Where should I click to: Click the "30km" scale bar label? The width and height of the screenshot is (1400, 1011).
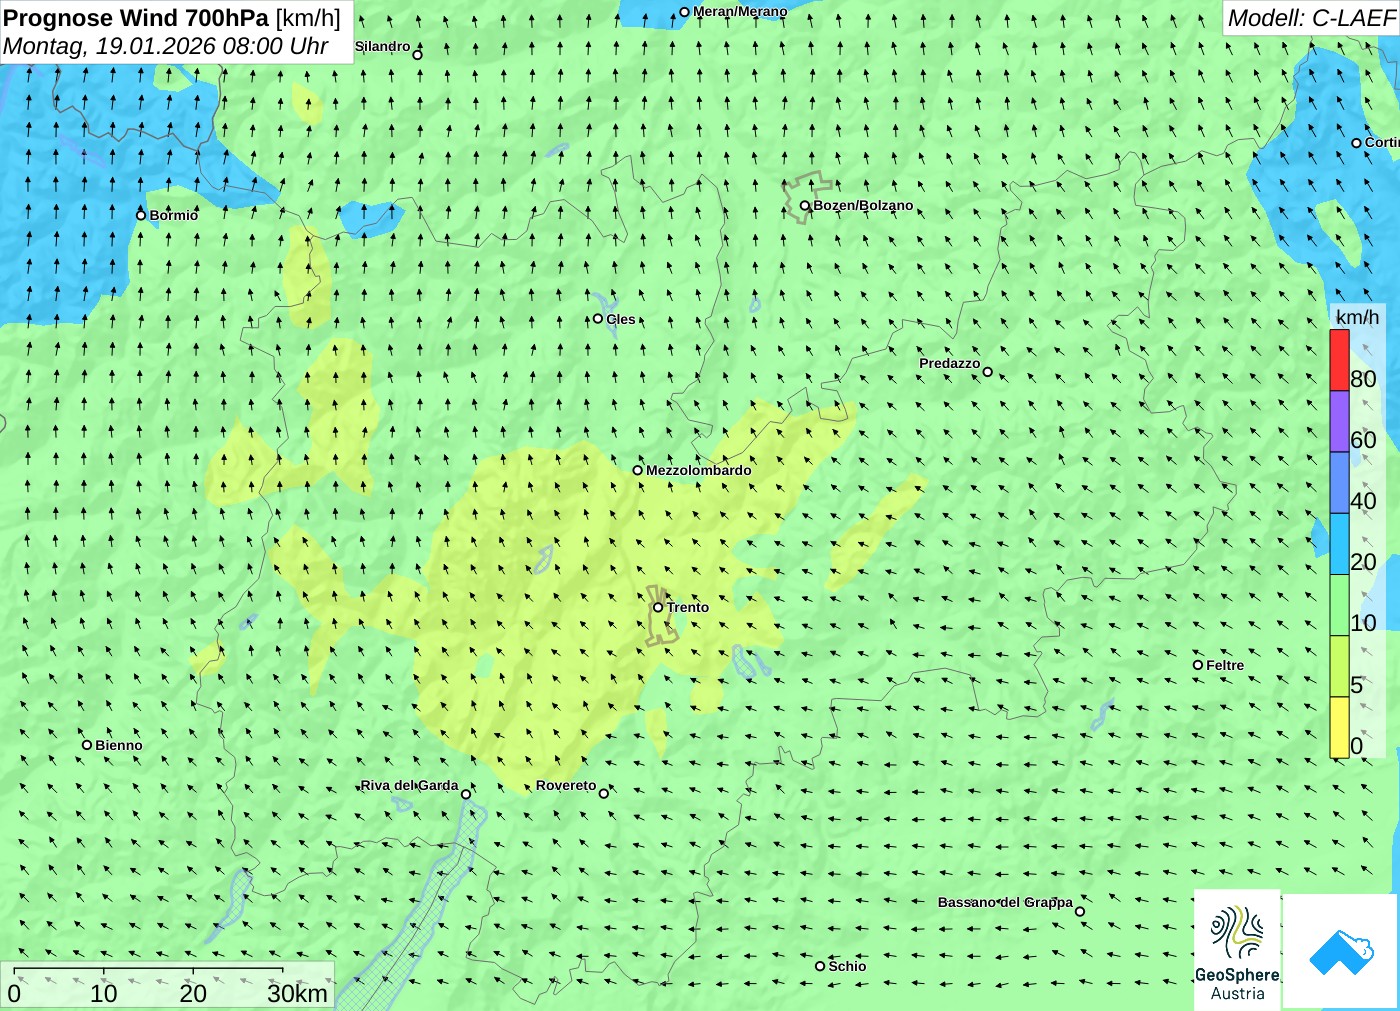pos(297,994)
